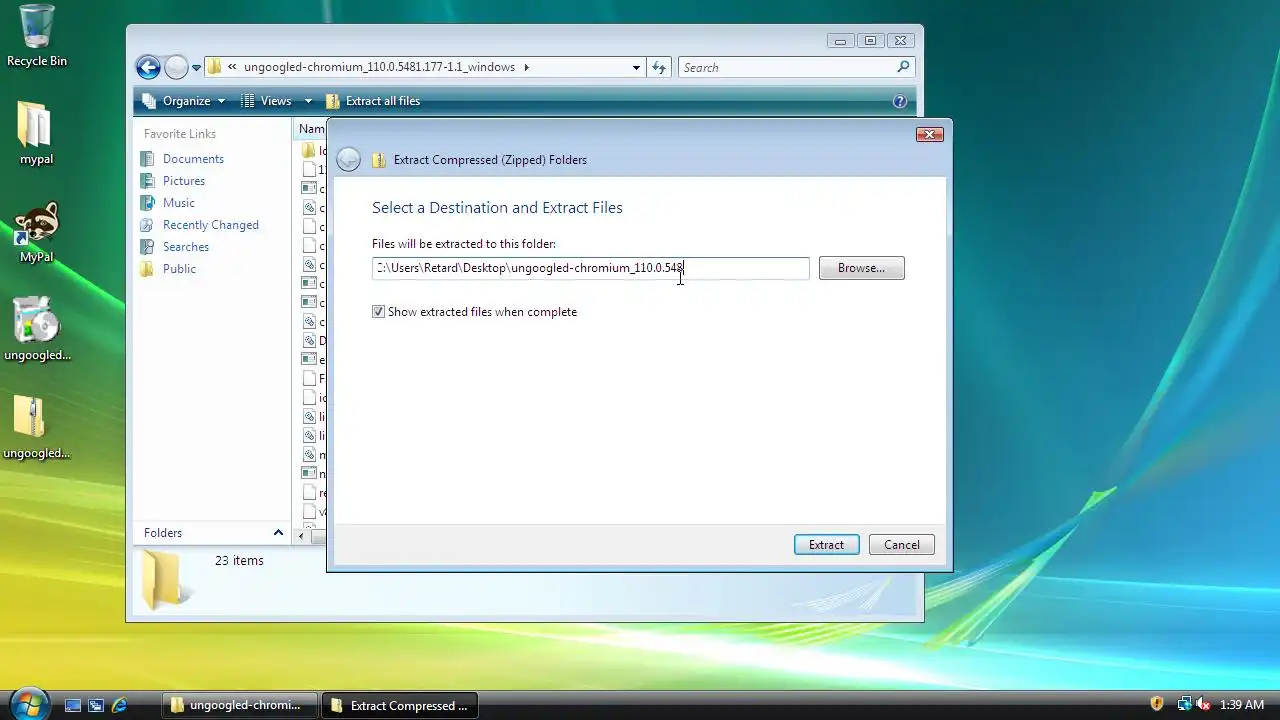Open Explorer Help question mark
This screenshot has width=1280, height=720.
[x=899, y=101]
